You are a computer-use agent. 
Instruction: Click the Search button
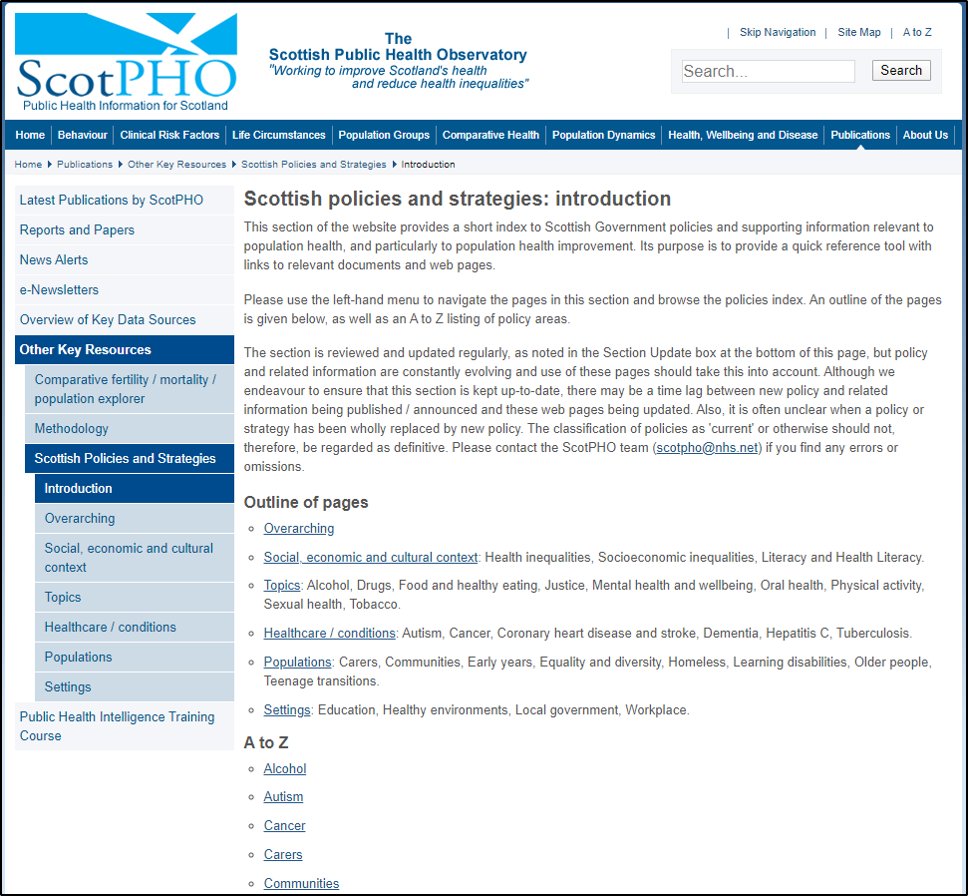click(901, 70)
